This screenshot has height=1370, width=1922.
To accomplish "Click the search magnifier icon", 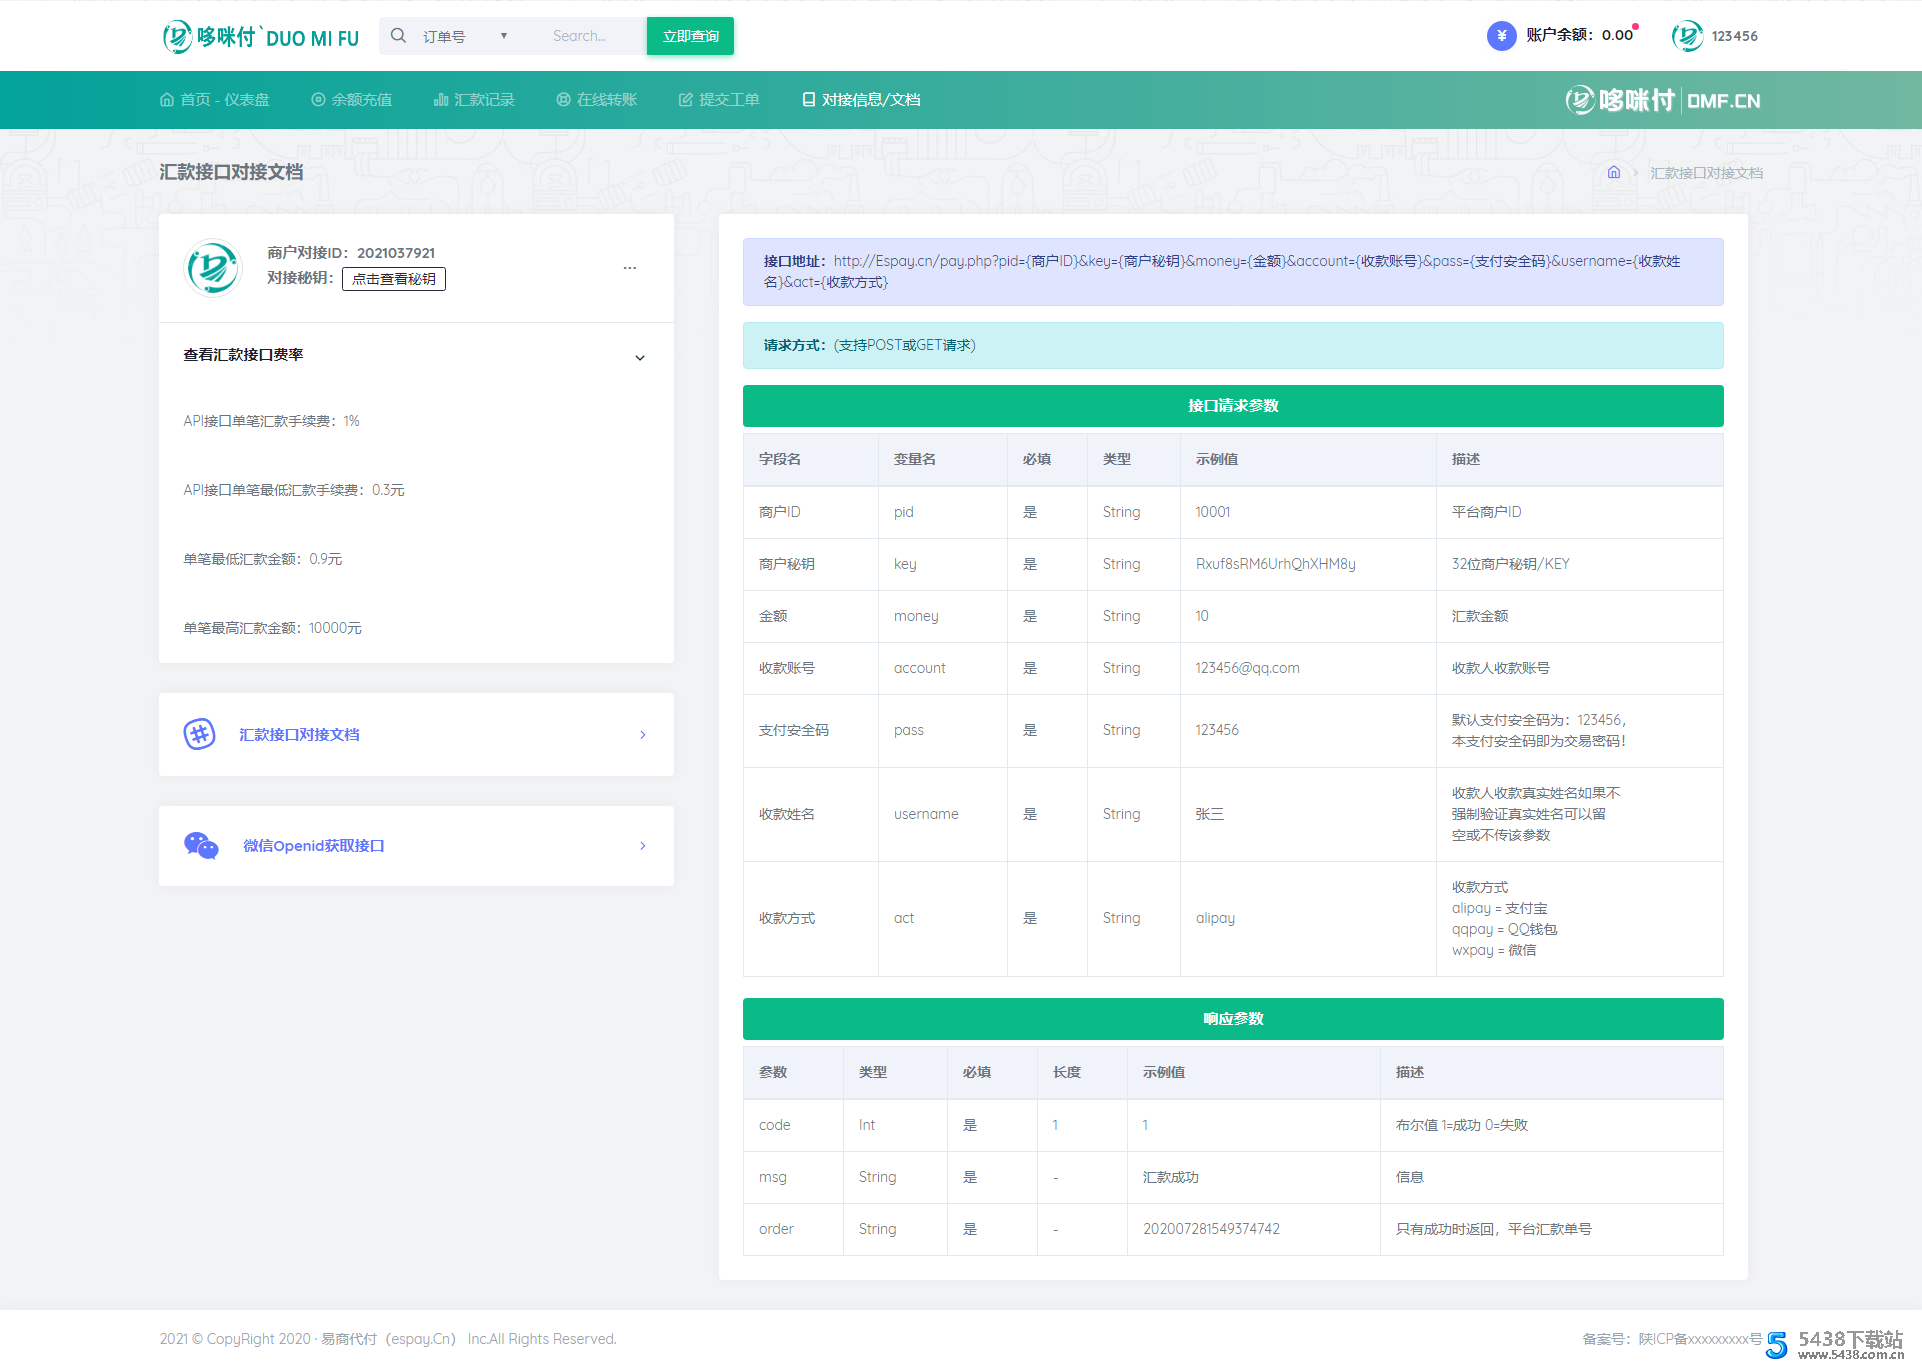I will (398, 36).
